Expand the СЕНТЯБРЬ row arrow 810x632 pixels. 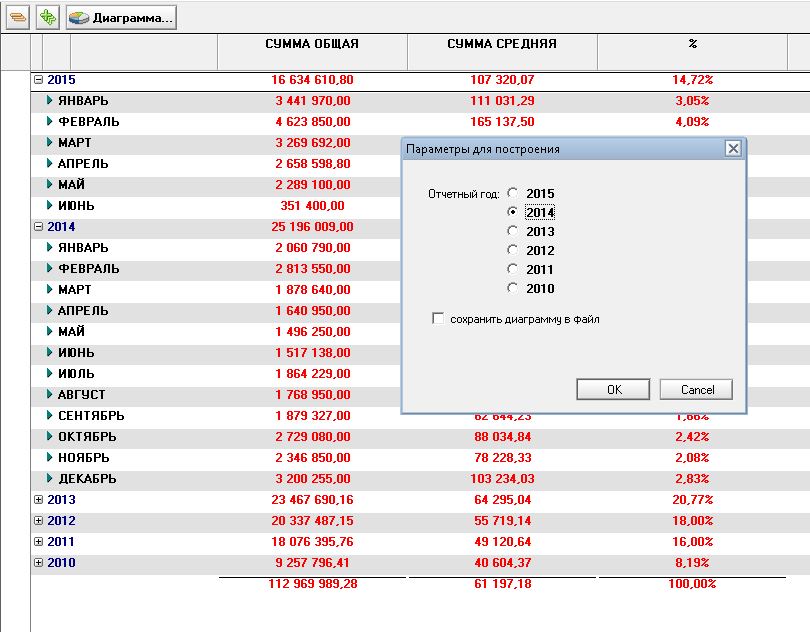click(x=50, y=415)
